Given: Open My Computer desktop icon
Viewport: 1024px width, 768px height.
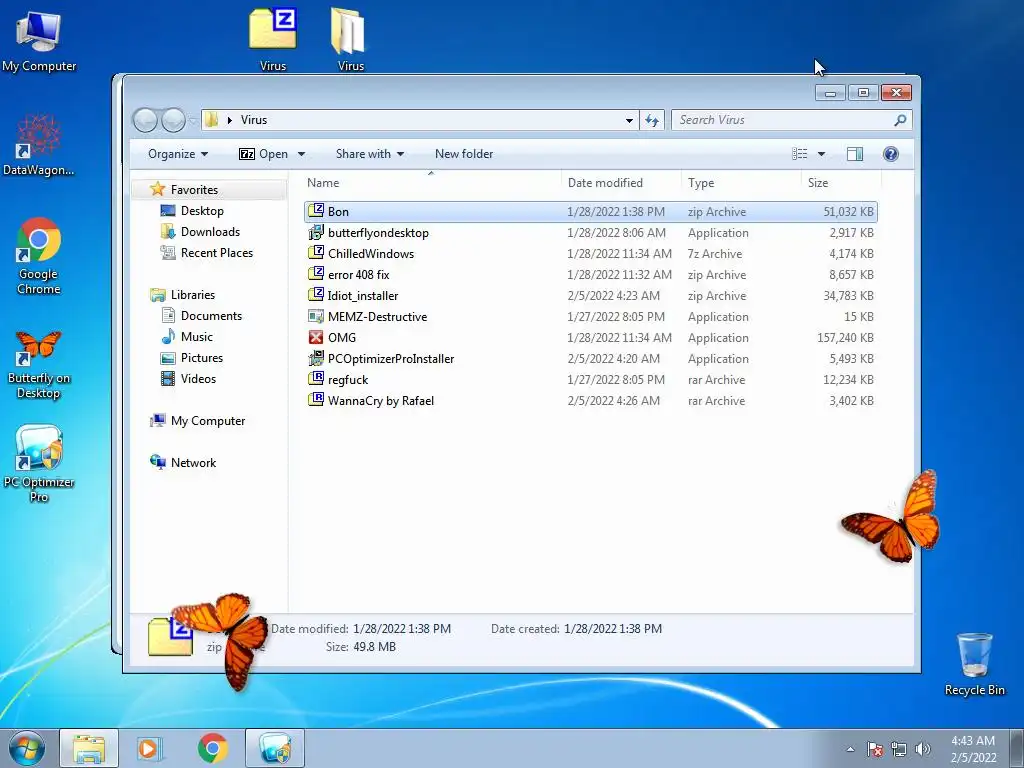Looking at the screenshot, I should 39,40.
